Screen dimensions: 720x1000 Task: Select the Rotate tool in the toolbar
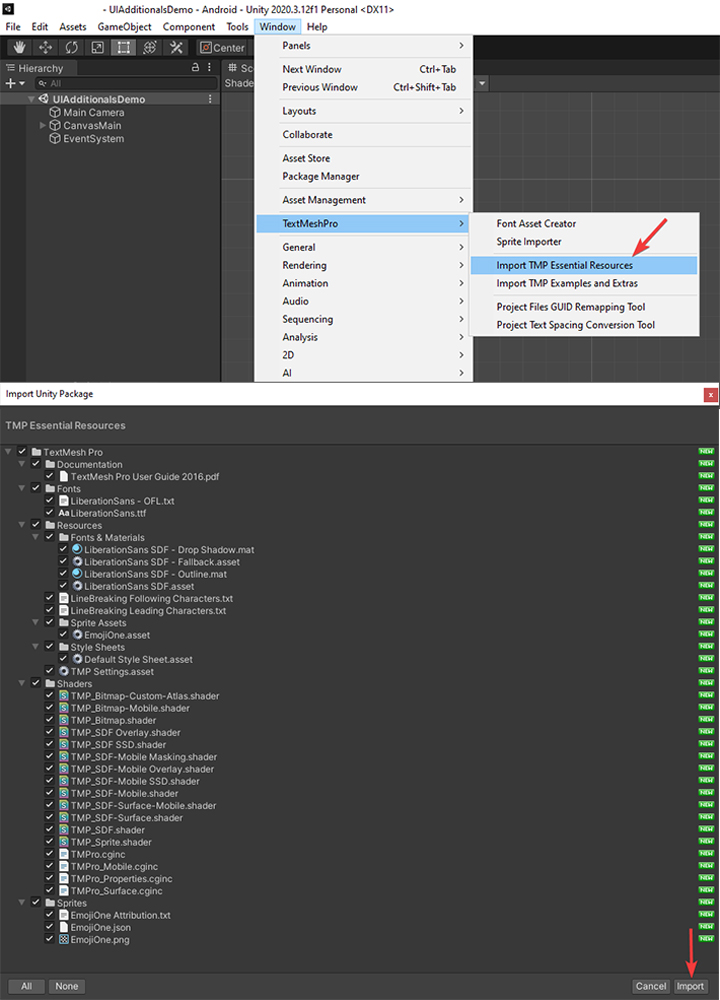(x=71, y=47)
